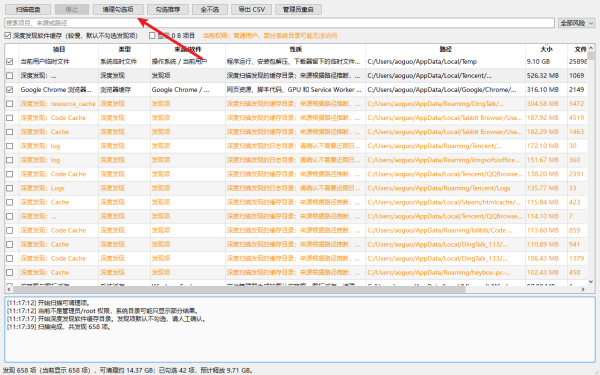This screenshot has width=600, height=375.
Task: Check the Steam htmlcache row checkbox
Action: pos(10,202)
